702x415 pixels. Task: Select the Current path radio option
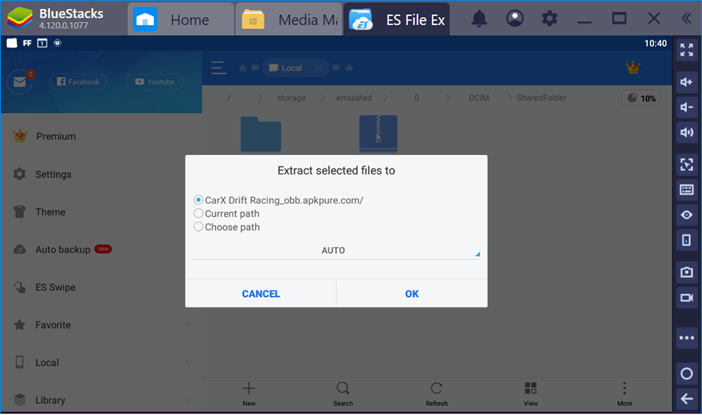point(227,214)
